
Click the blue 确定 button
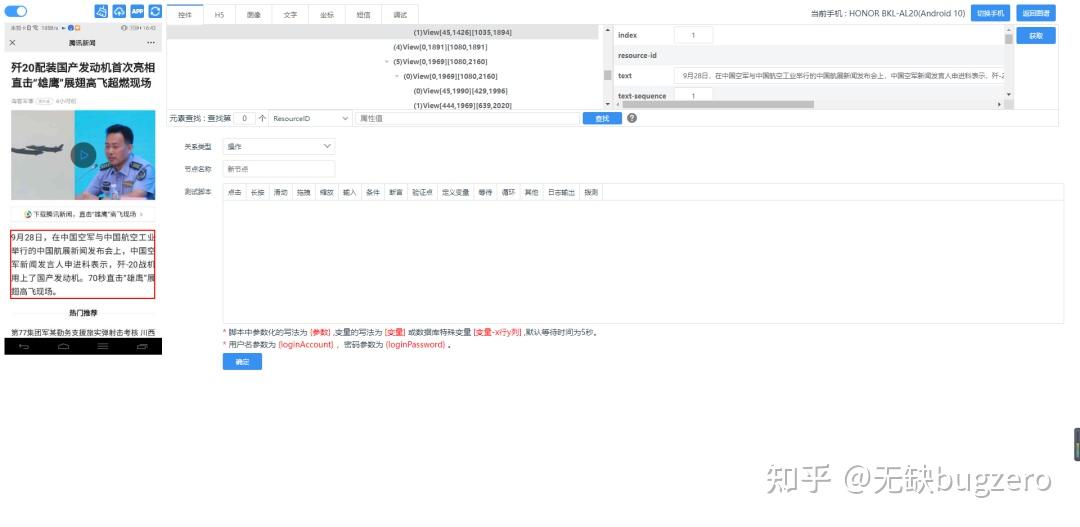(242, 362)
